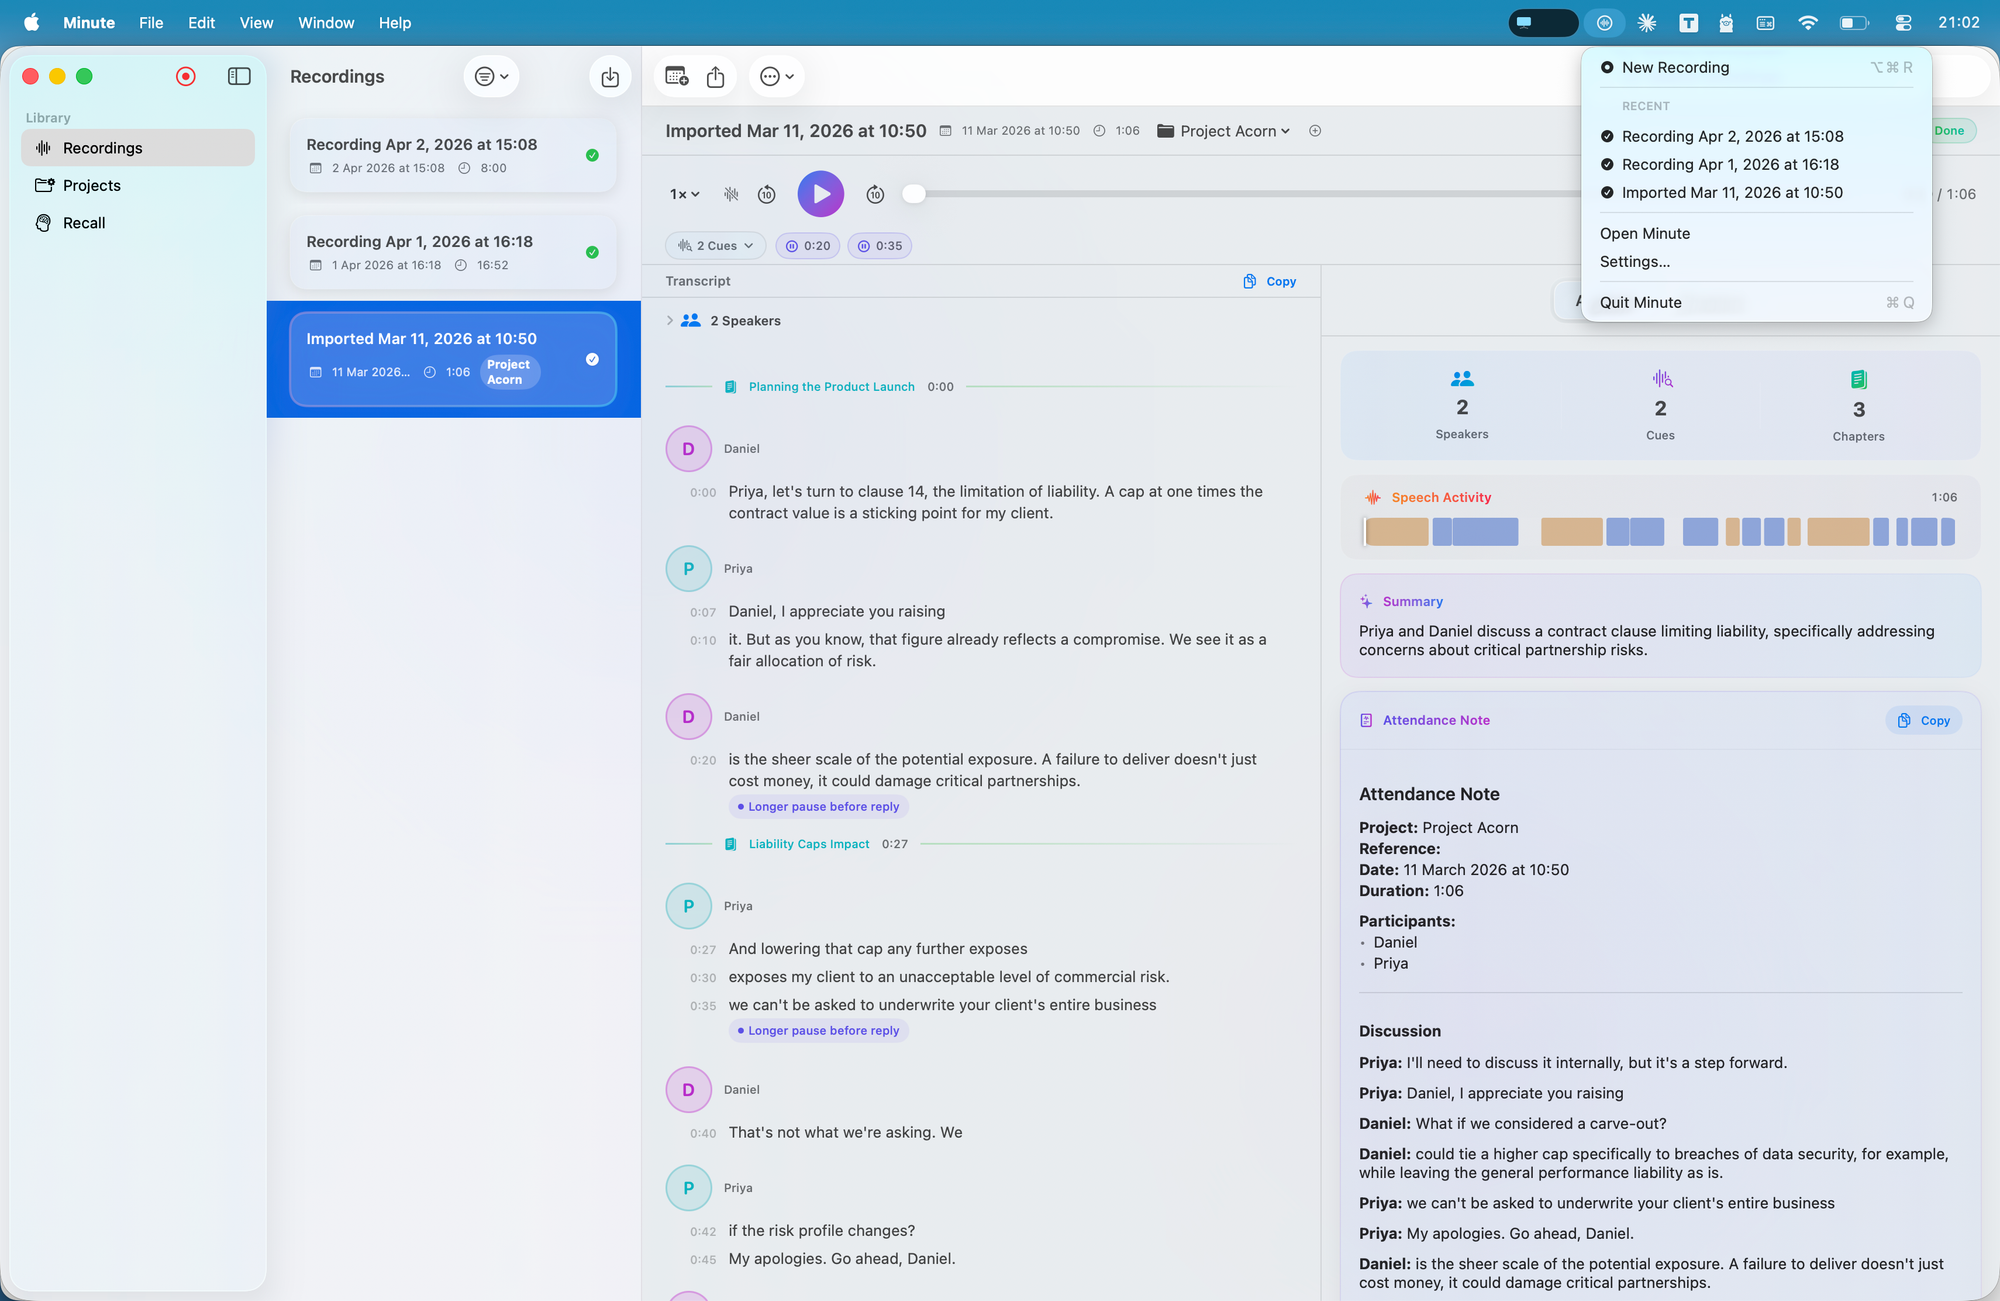Open Recall in the library sidebar

click(84, 223)
